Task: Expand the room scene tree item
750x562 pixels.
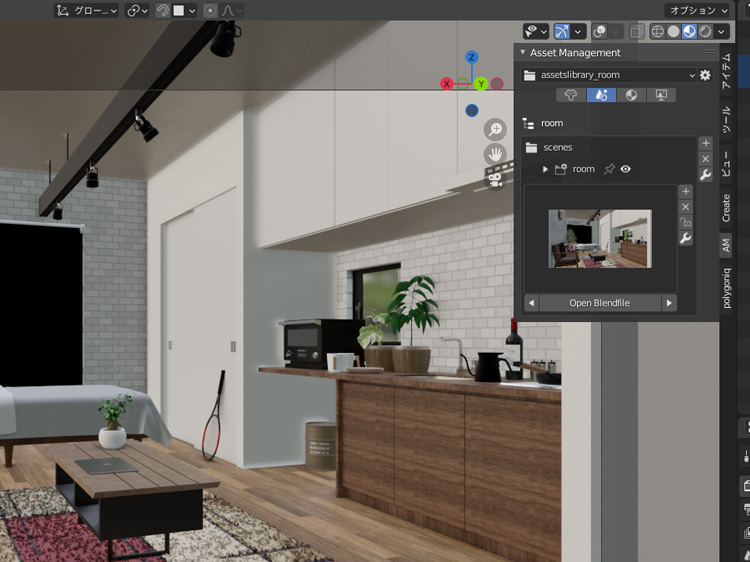Action: coord(545,169)
